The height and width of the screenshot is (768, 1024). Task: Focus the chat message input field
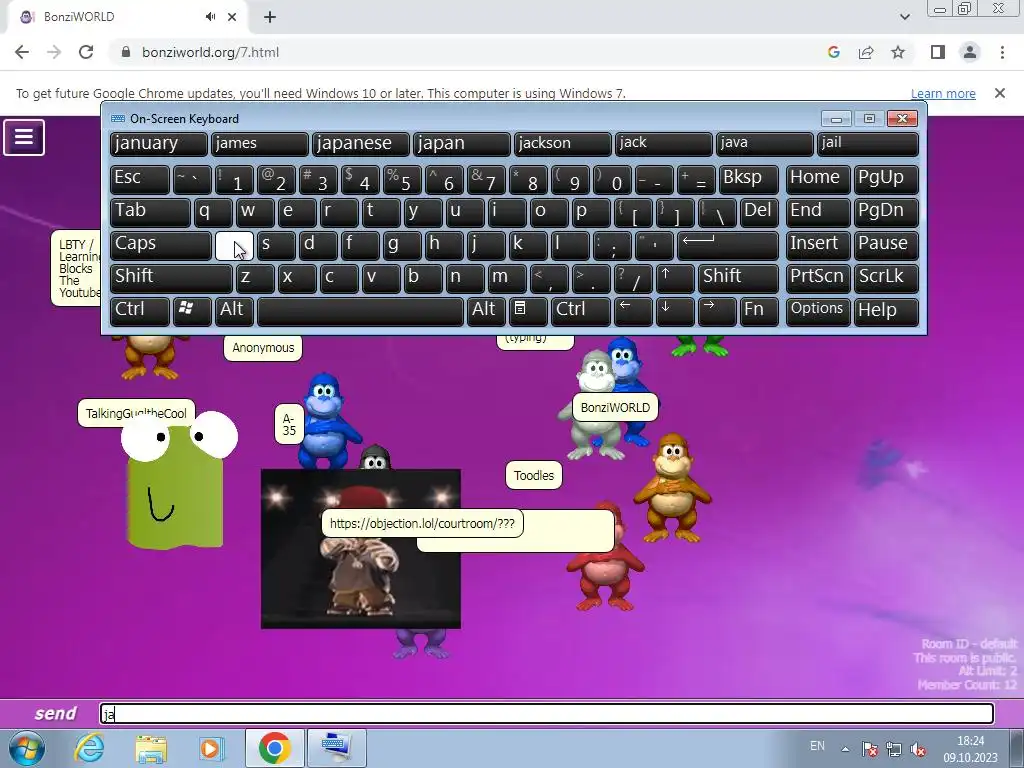tap(547, 713)
